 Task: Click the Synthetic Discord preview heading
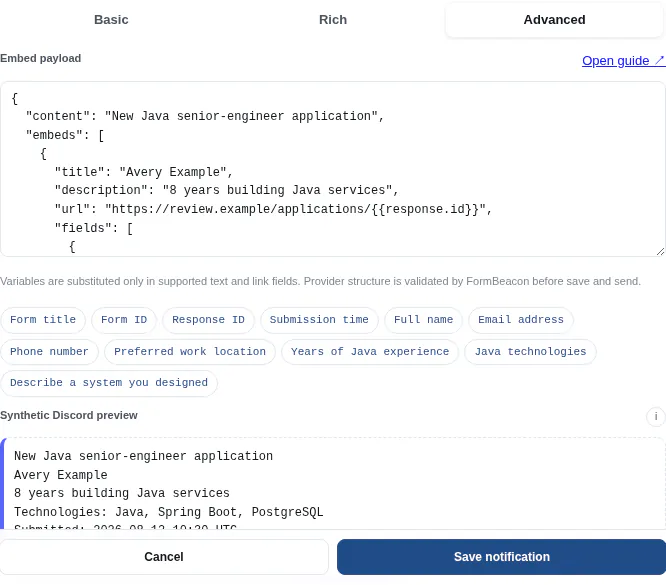click(x=69, y=415)
